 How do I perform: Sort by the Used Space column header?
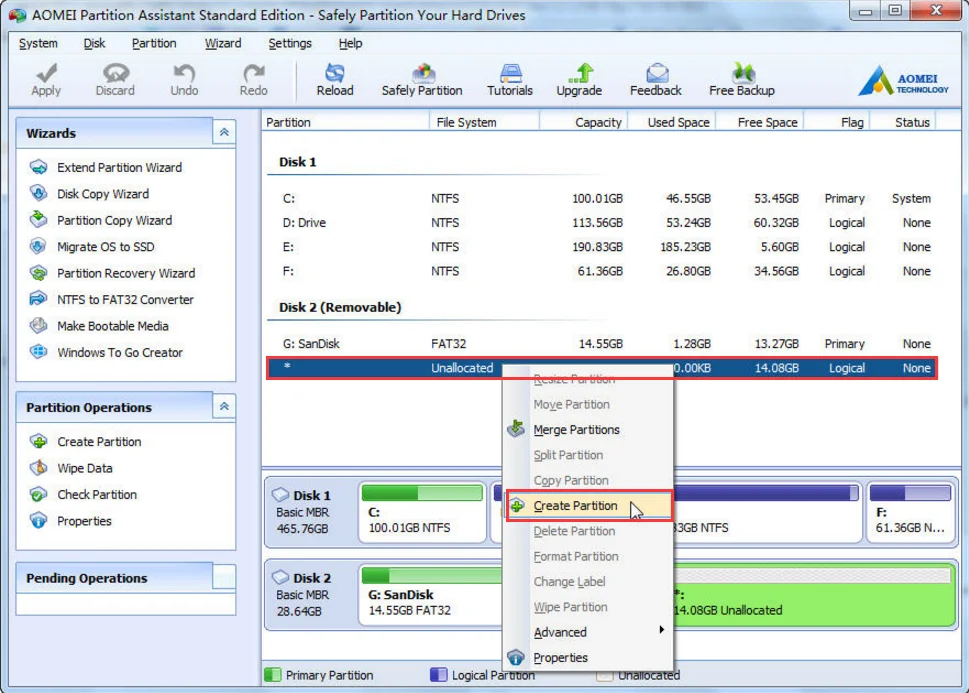click(672, 122)
